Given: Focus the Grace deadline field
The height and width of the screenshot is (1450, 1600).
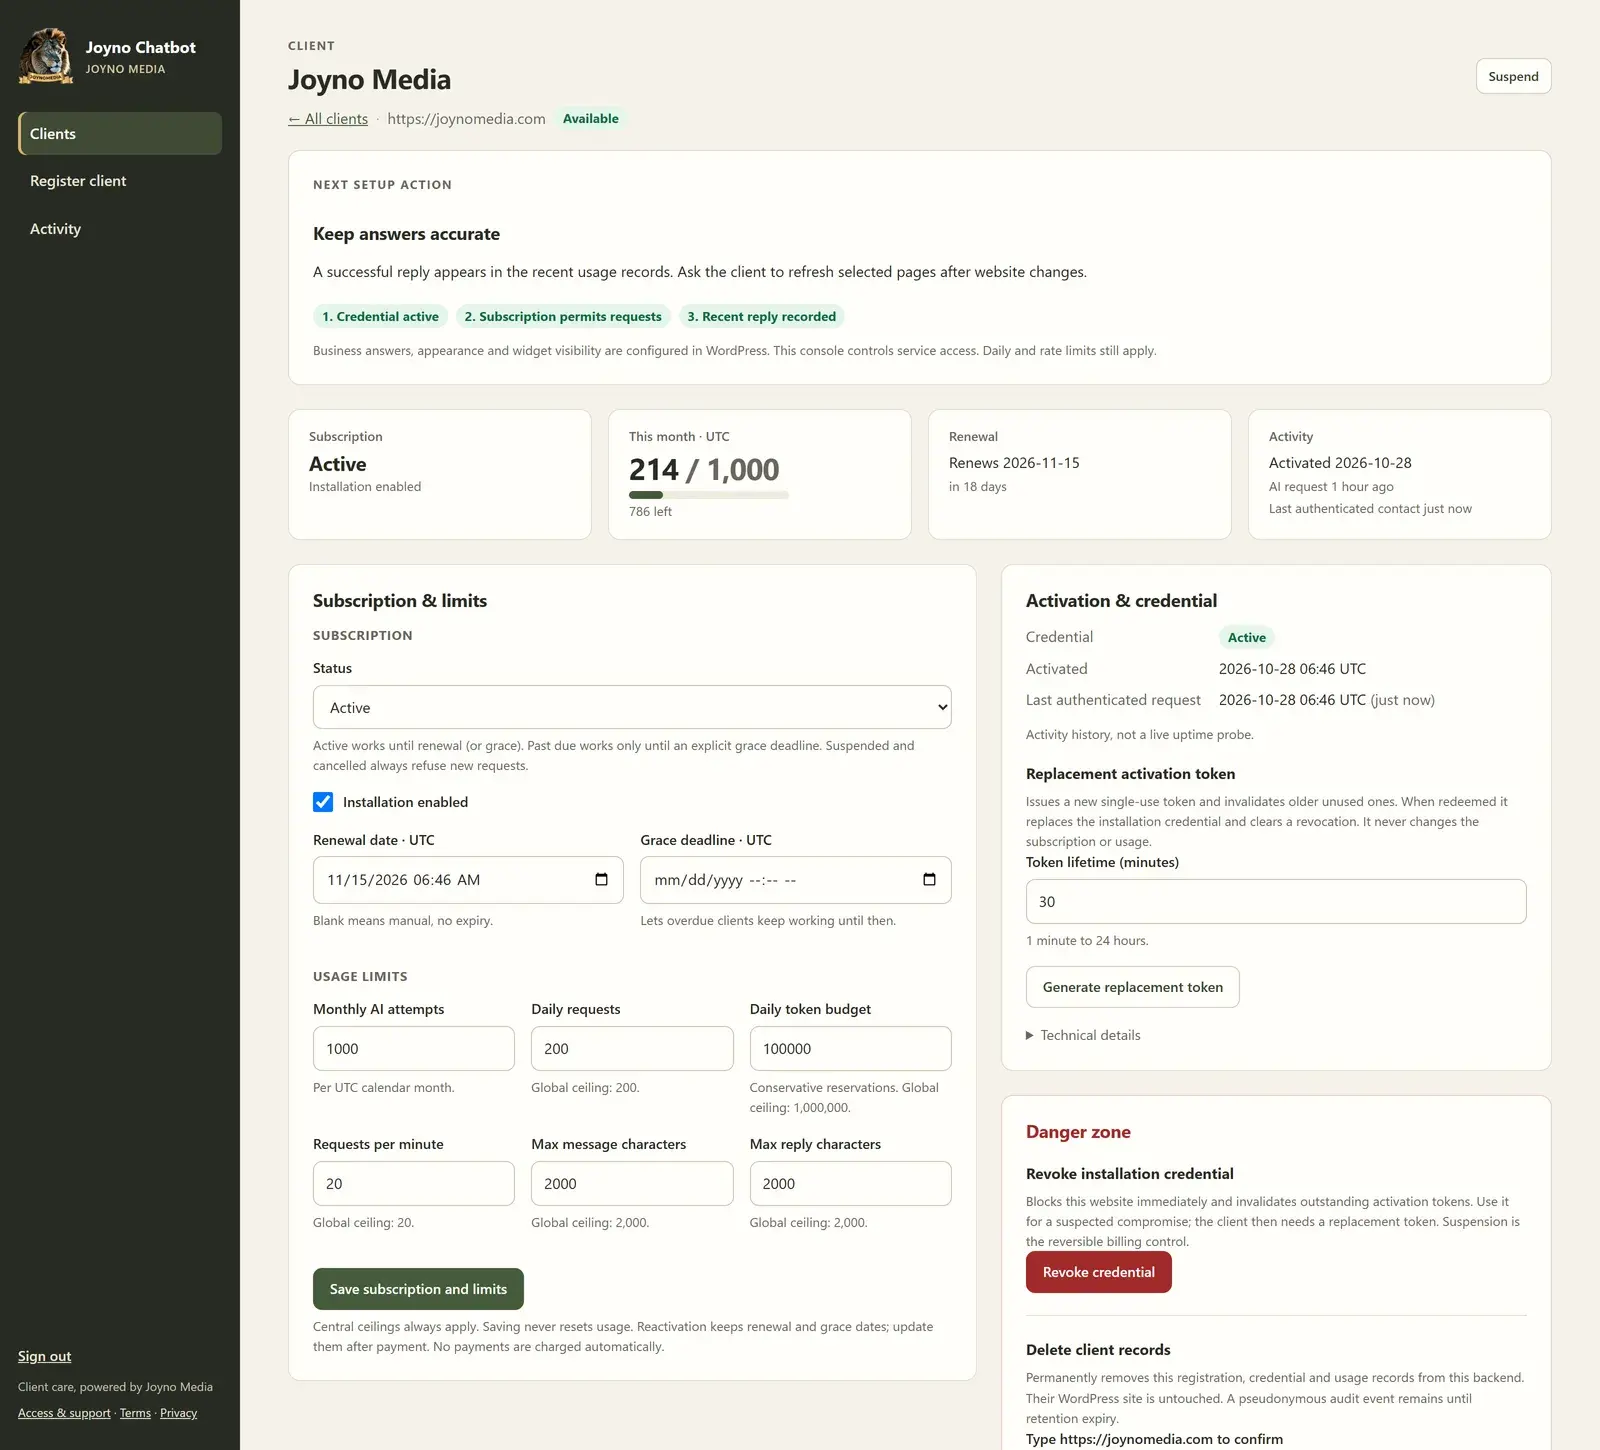Looking at the screenshot, I should [x=796, y=880].
